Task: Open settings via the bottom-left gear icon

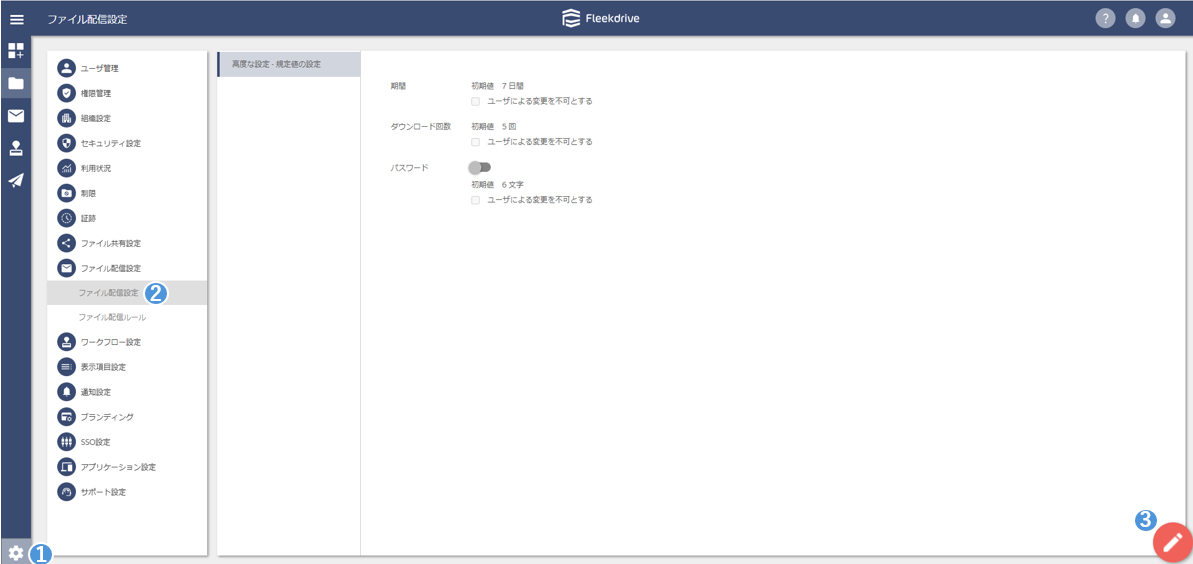Action: pyautogui.click(x=16, y=553)
